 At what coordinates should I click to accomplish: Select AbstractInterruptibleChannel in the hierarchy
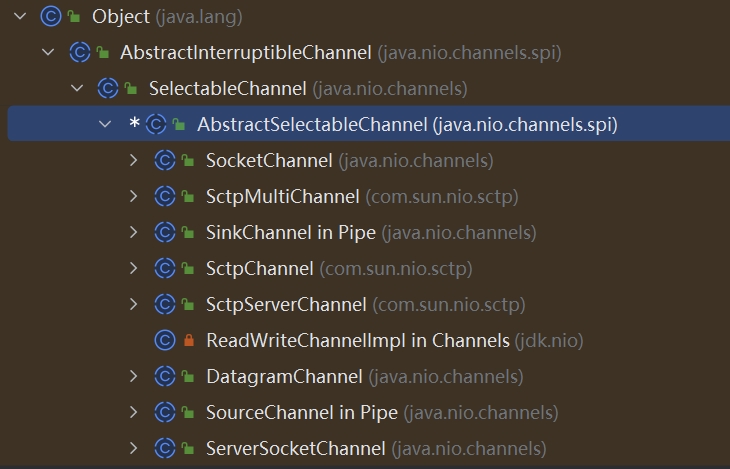click(246, 53)
